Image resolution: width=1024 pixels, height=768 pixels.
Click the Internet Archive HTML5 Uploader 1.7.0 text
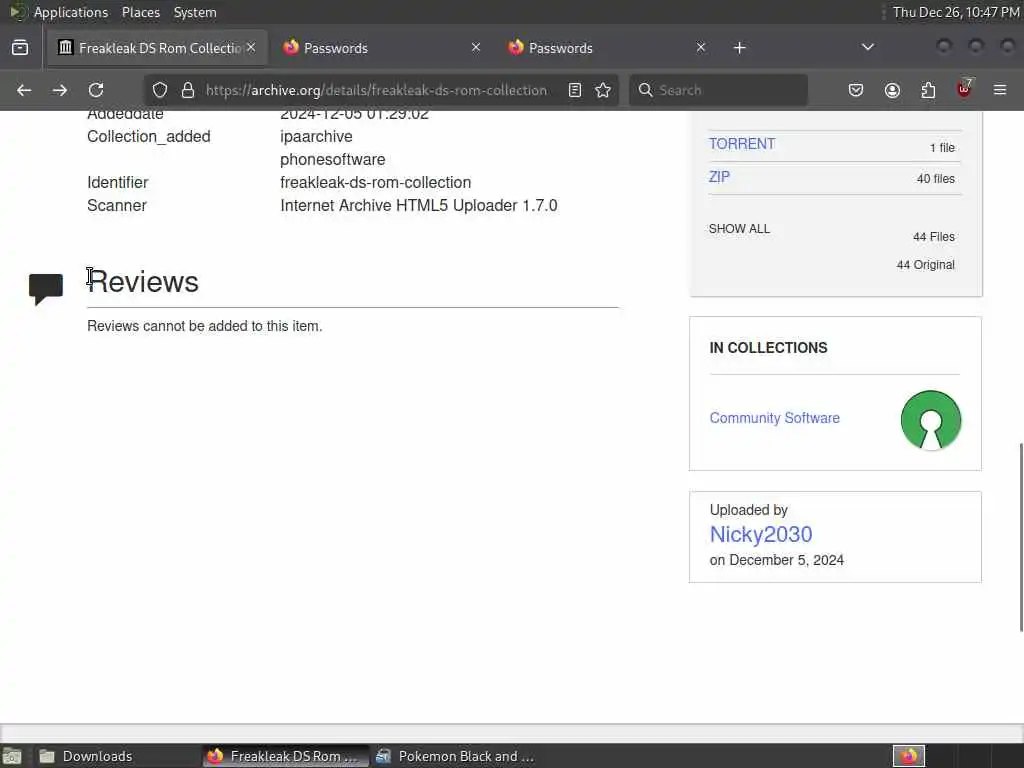pyautogui.click(x=419, y=205)
